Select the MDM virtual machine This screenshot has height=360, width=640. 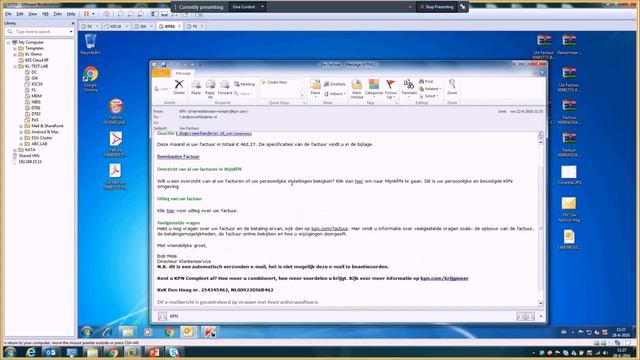tap(36, 96)
